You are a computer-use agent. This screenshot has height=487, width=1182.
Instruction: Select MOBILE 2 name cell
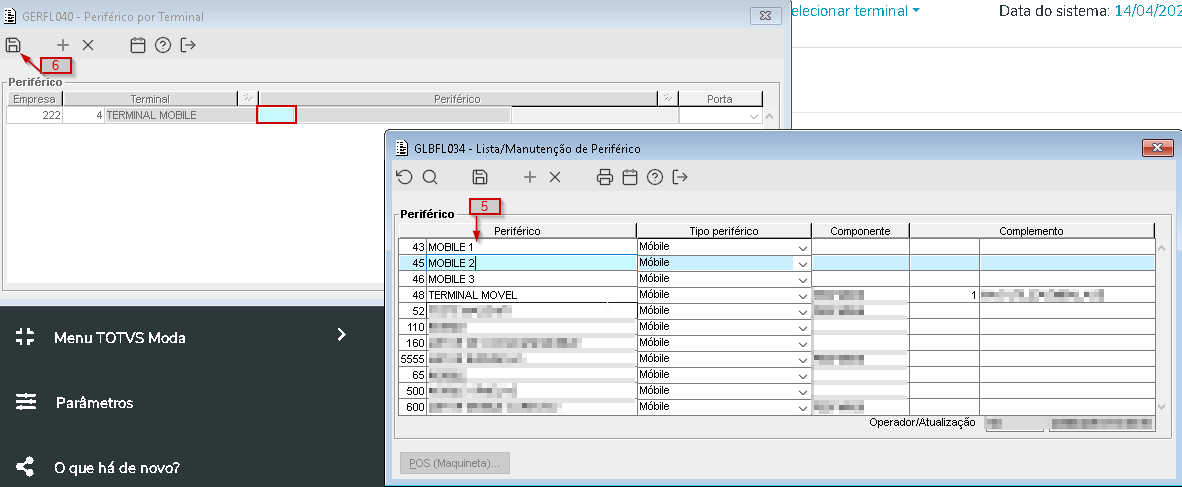pyautogui.click(x=531, y=262)
